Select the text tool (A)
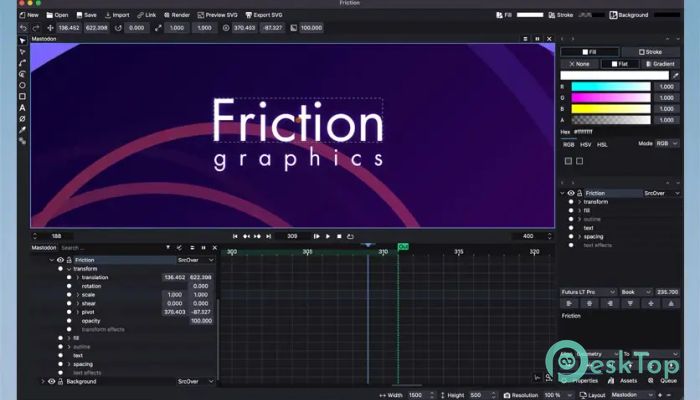The width and height of the screenshot is (700, 400). pos(22,108)
